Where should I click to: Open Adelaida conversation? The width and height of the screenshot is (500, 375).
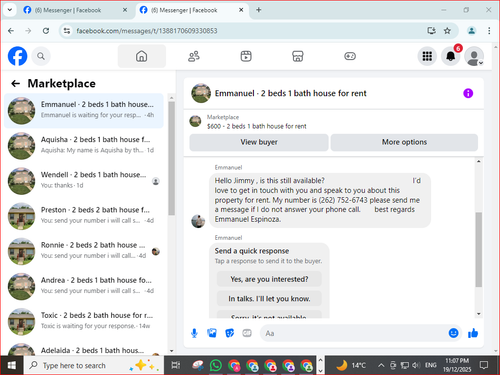pos(84,349)
